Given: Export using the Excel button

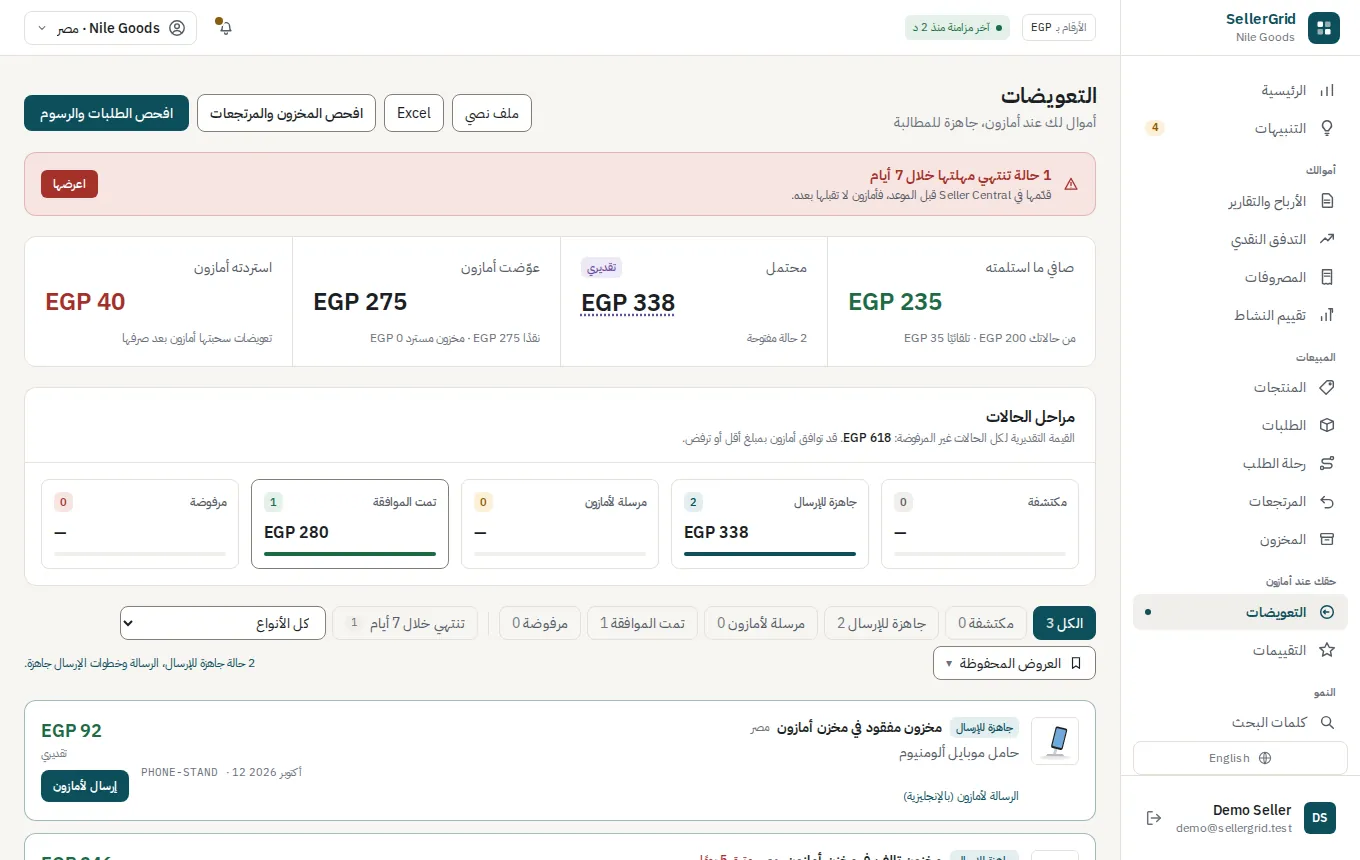Looking at the screenshot, I should pyautogui.click(x=414, y=113).
